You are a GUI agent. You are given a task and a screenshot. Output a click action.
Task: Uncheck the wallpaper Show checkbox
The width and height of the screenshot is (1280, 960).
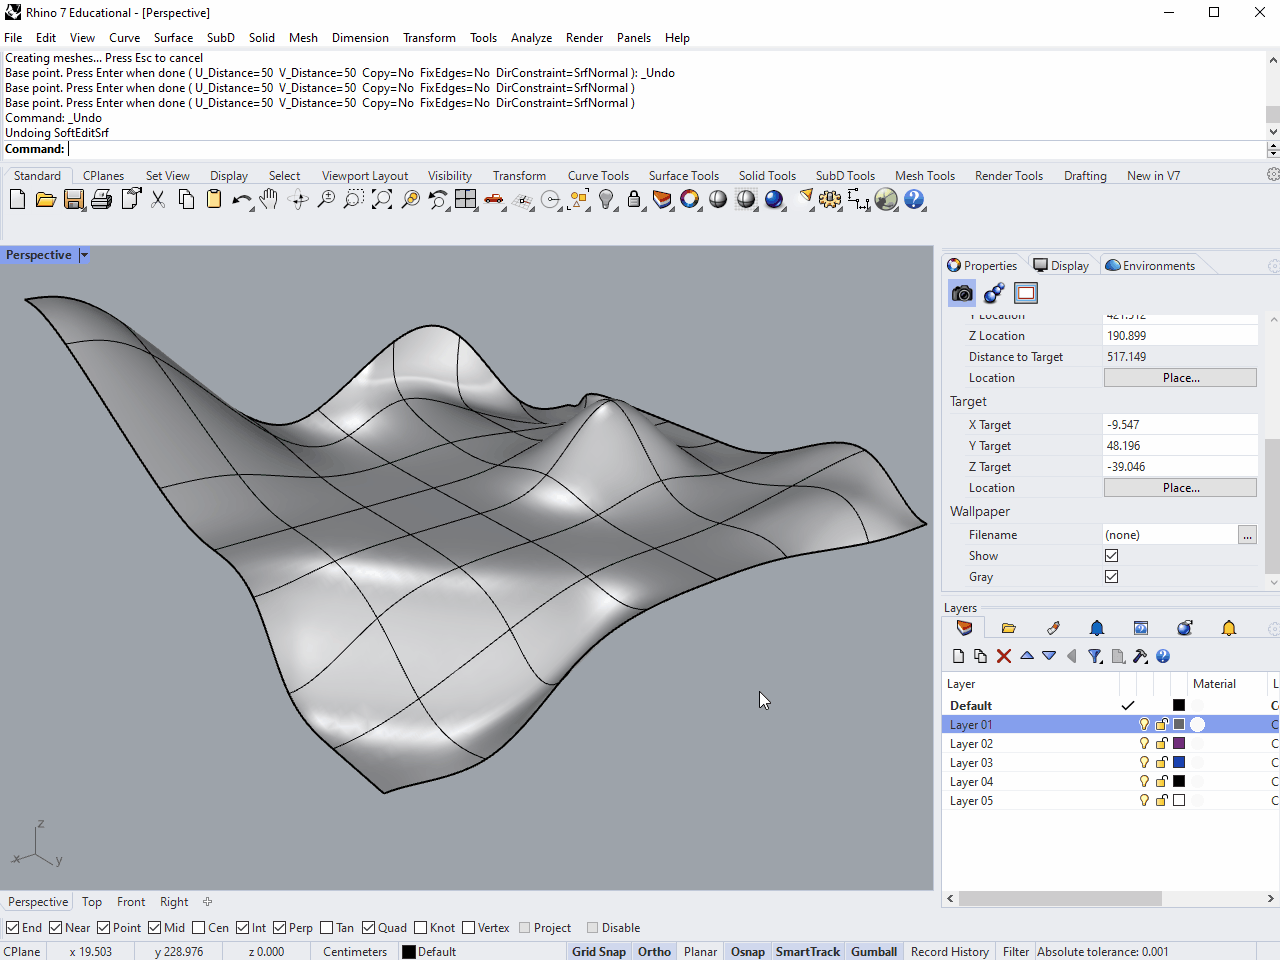[1111, 556]
